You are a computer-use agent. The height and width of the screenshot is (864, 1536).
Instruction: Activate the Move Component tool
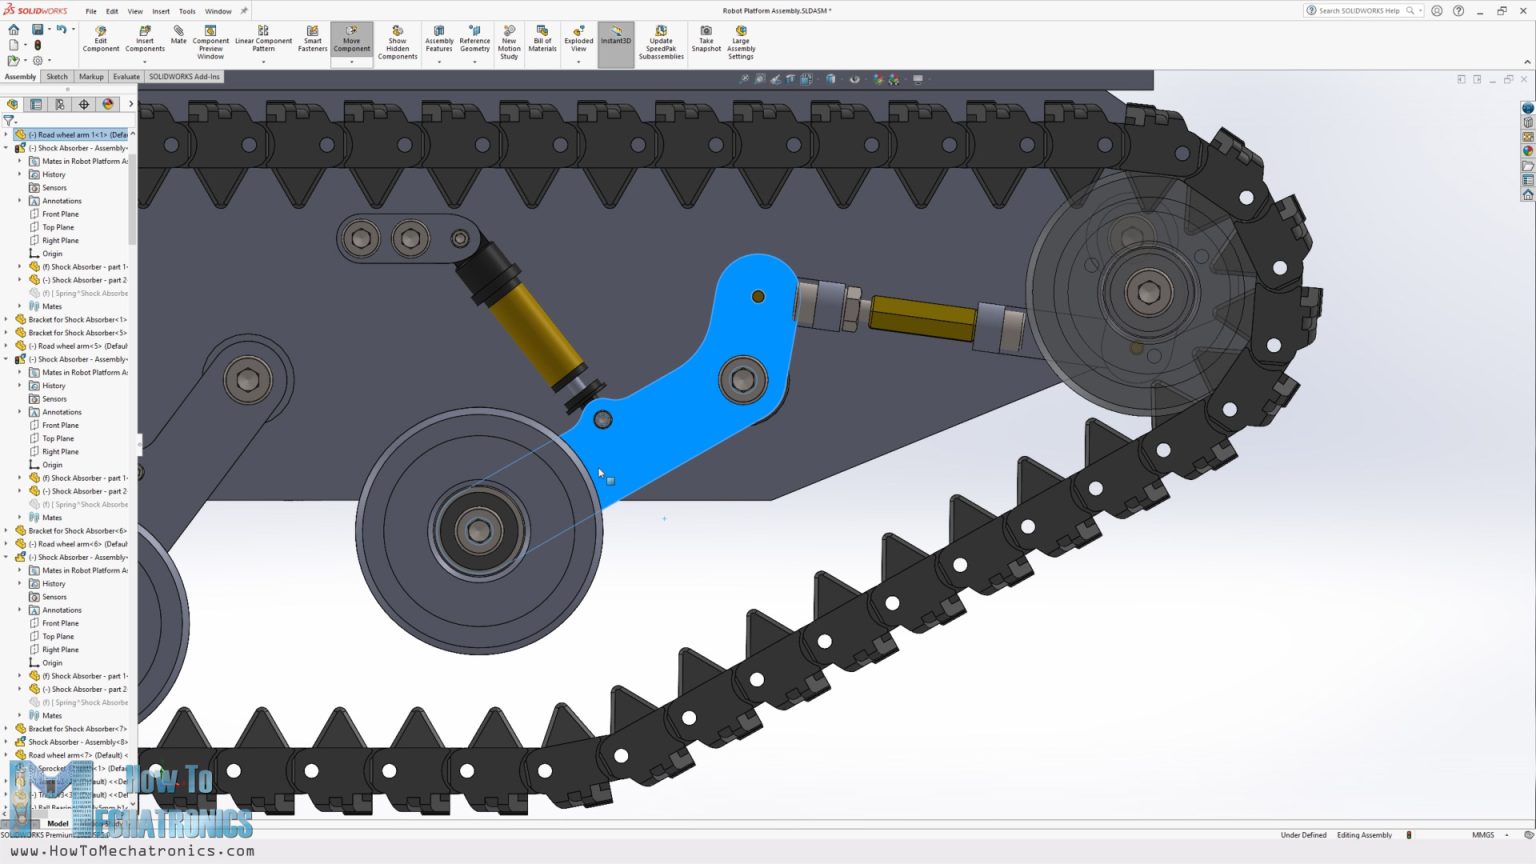pyautogui.click(x=352, y=38)
